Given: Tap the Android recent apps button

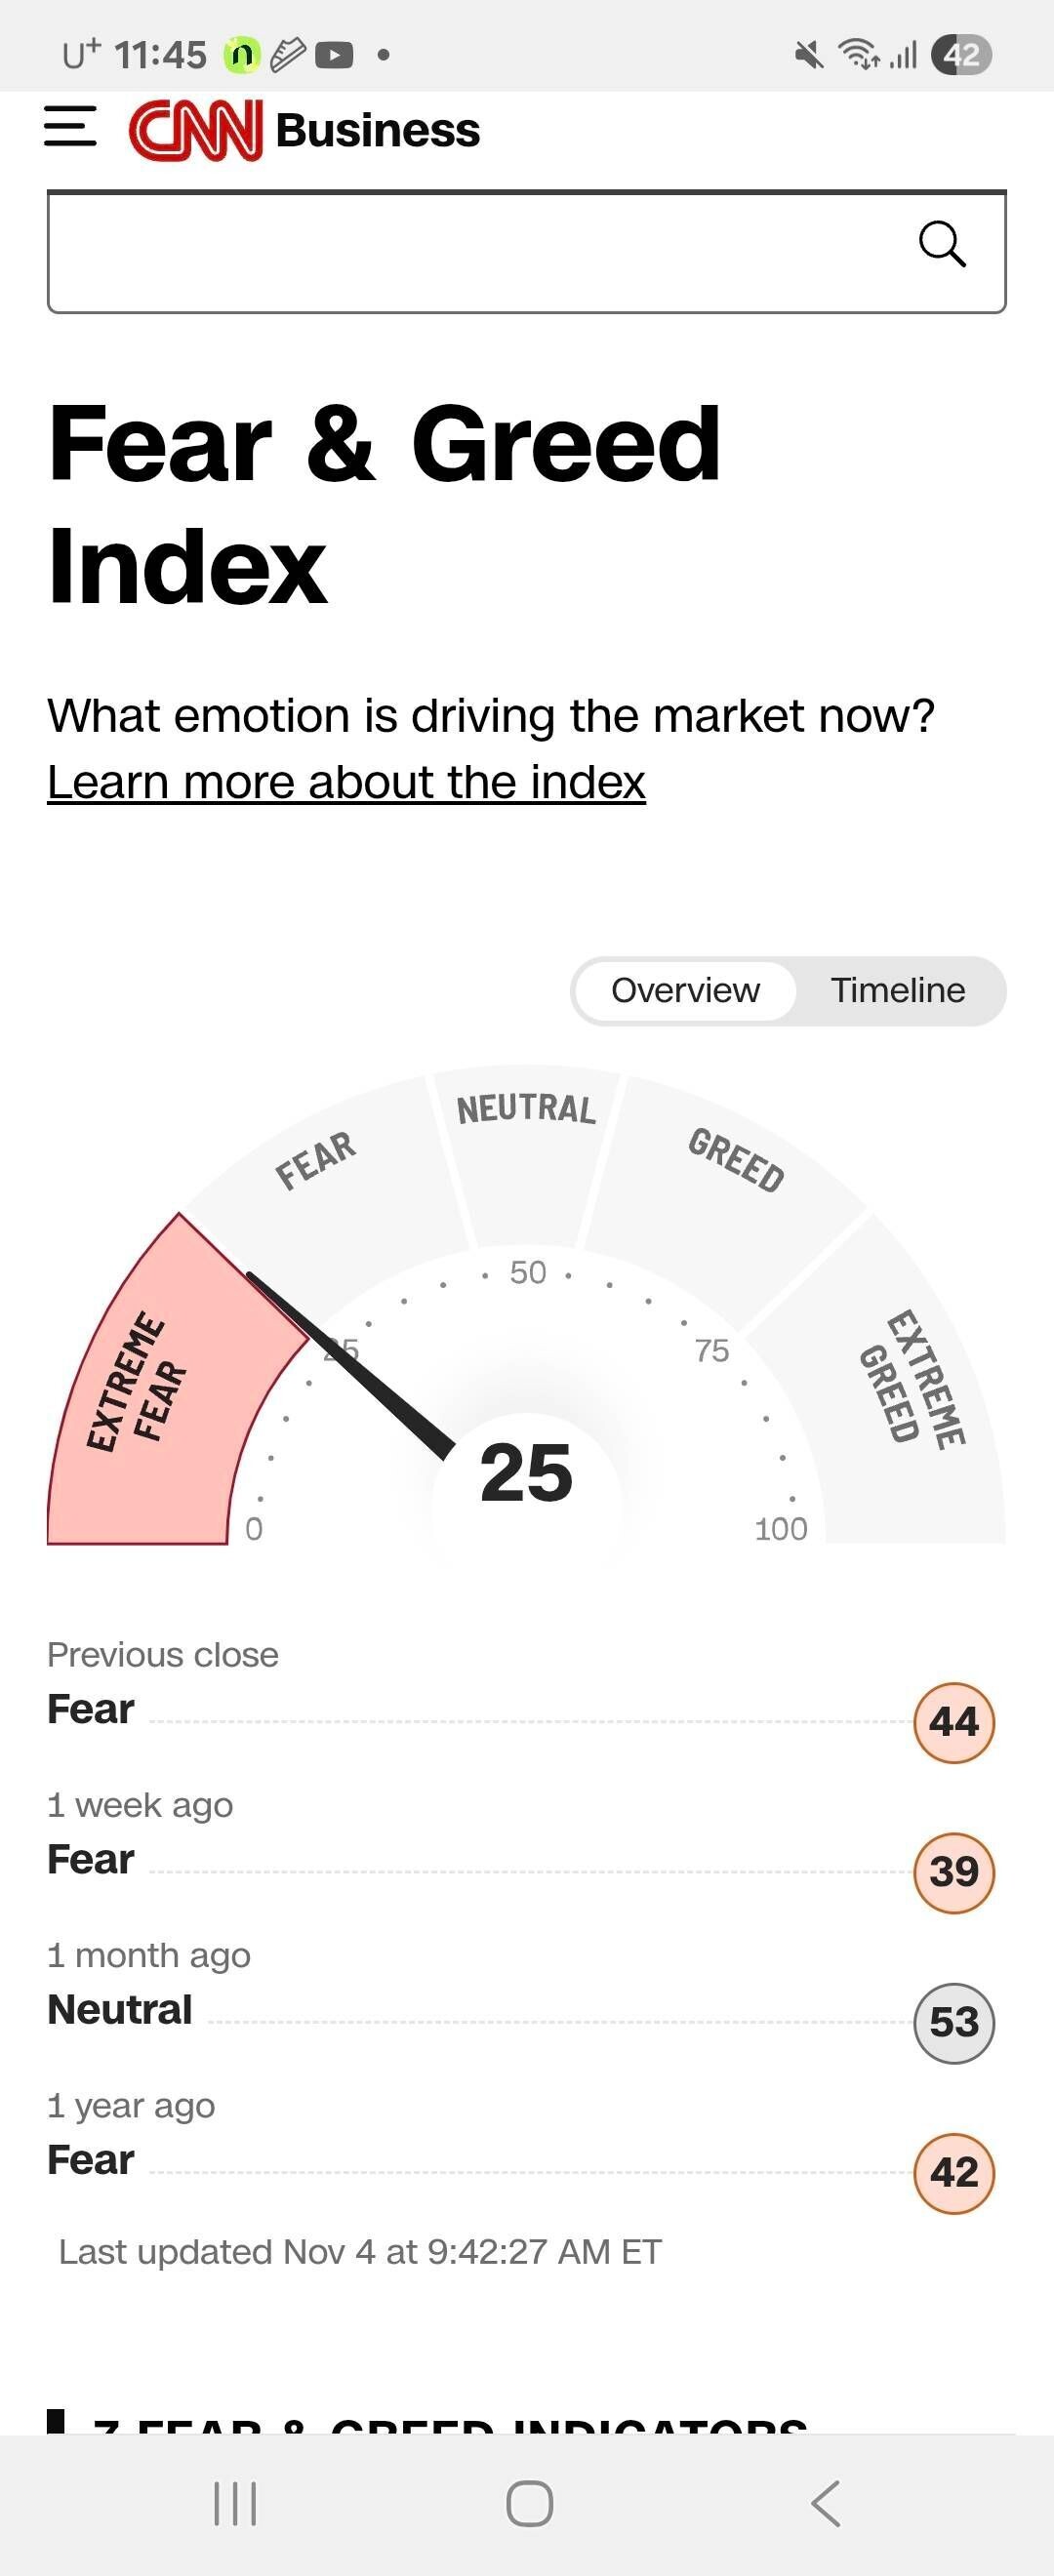Looking at the screenshot, I should (x=235, y=2503).
